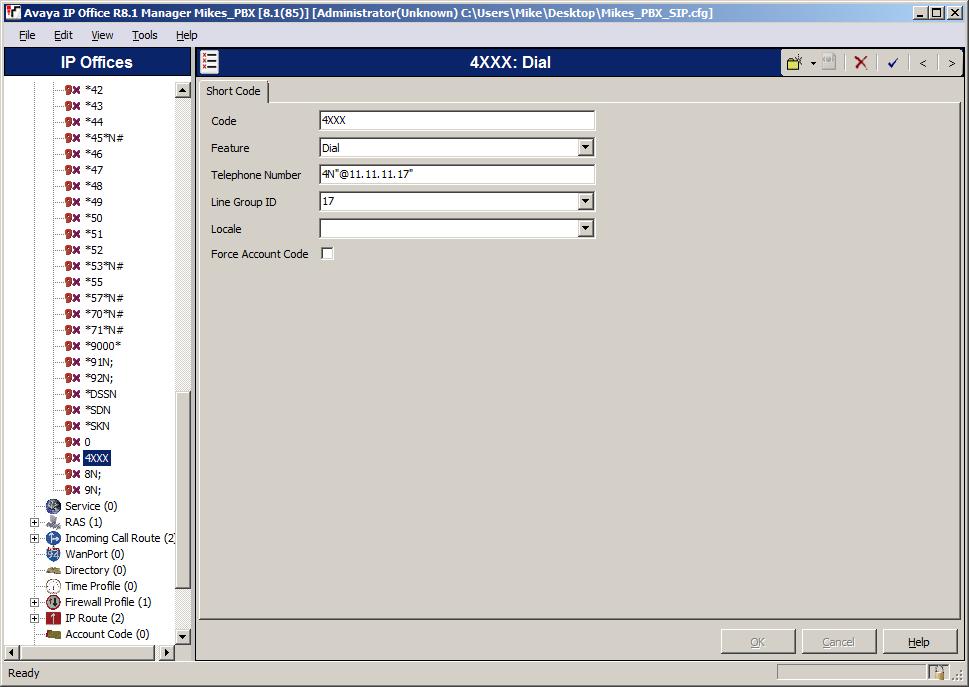The height and width of the screenshot is (687, 969).
Task: Select the *50 short code
Action: click(x=94, y=218)
